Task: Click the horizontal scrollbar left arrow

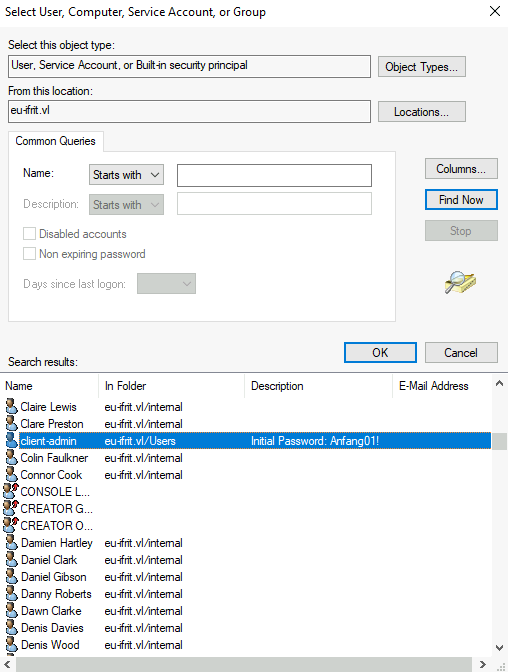Action: coord(7,664)
